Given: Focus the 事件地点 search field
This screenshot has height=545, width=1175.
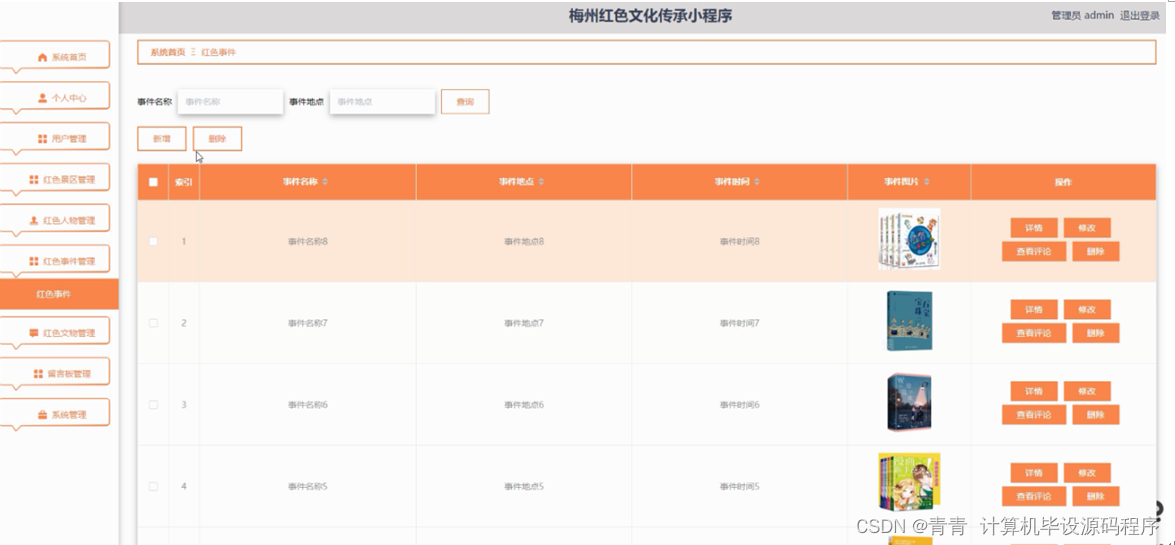Looking at the screenshot, I should (x=382, y=101).
